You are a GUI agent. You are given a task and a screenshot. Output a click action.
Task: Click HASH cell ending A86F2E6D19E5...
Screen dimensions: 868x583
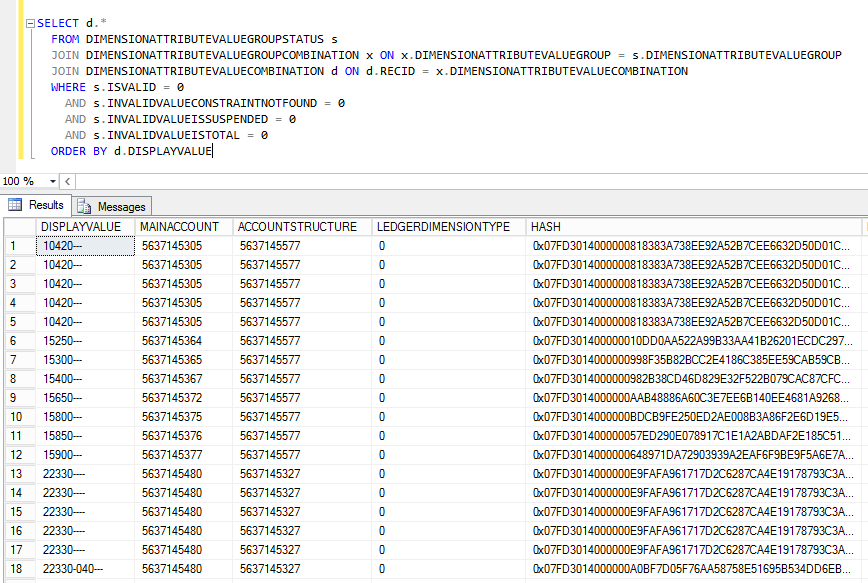tap(694, 417)
